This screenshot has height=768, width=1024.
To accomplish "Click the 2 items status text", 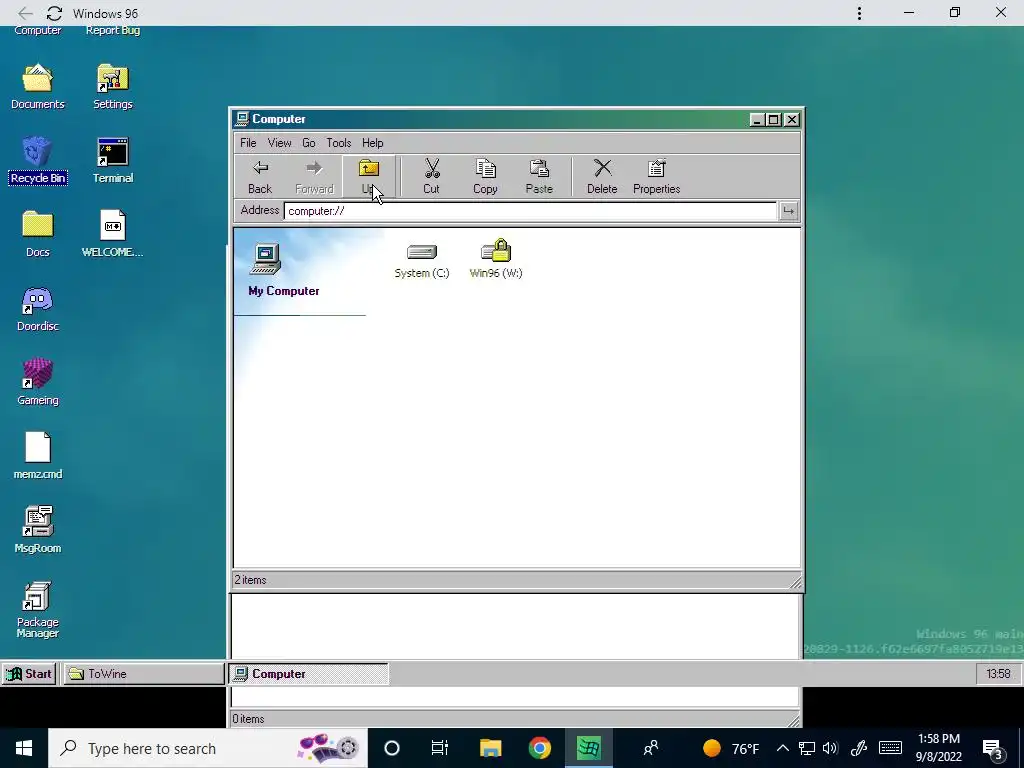I will click(251, 580).
